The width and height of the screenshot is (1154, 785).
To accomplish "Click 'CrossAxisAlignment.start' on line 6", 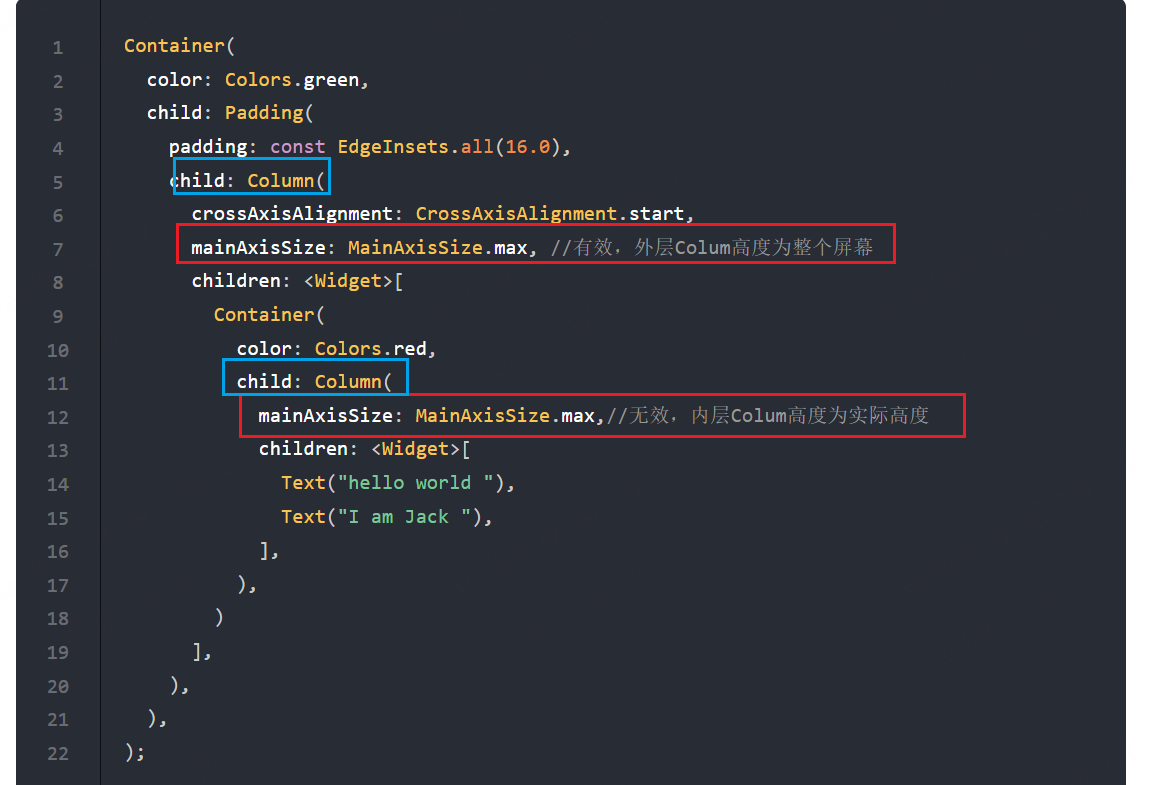I will click(550, 214).
